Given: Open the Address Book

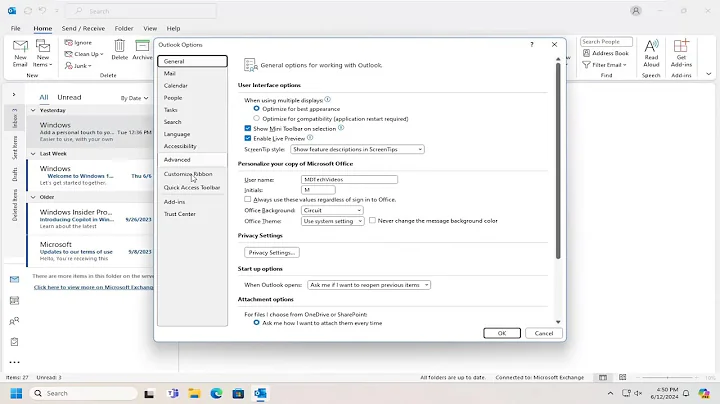Looking at the screenshot, I should coord(605,53).
